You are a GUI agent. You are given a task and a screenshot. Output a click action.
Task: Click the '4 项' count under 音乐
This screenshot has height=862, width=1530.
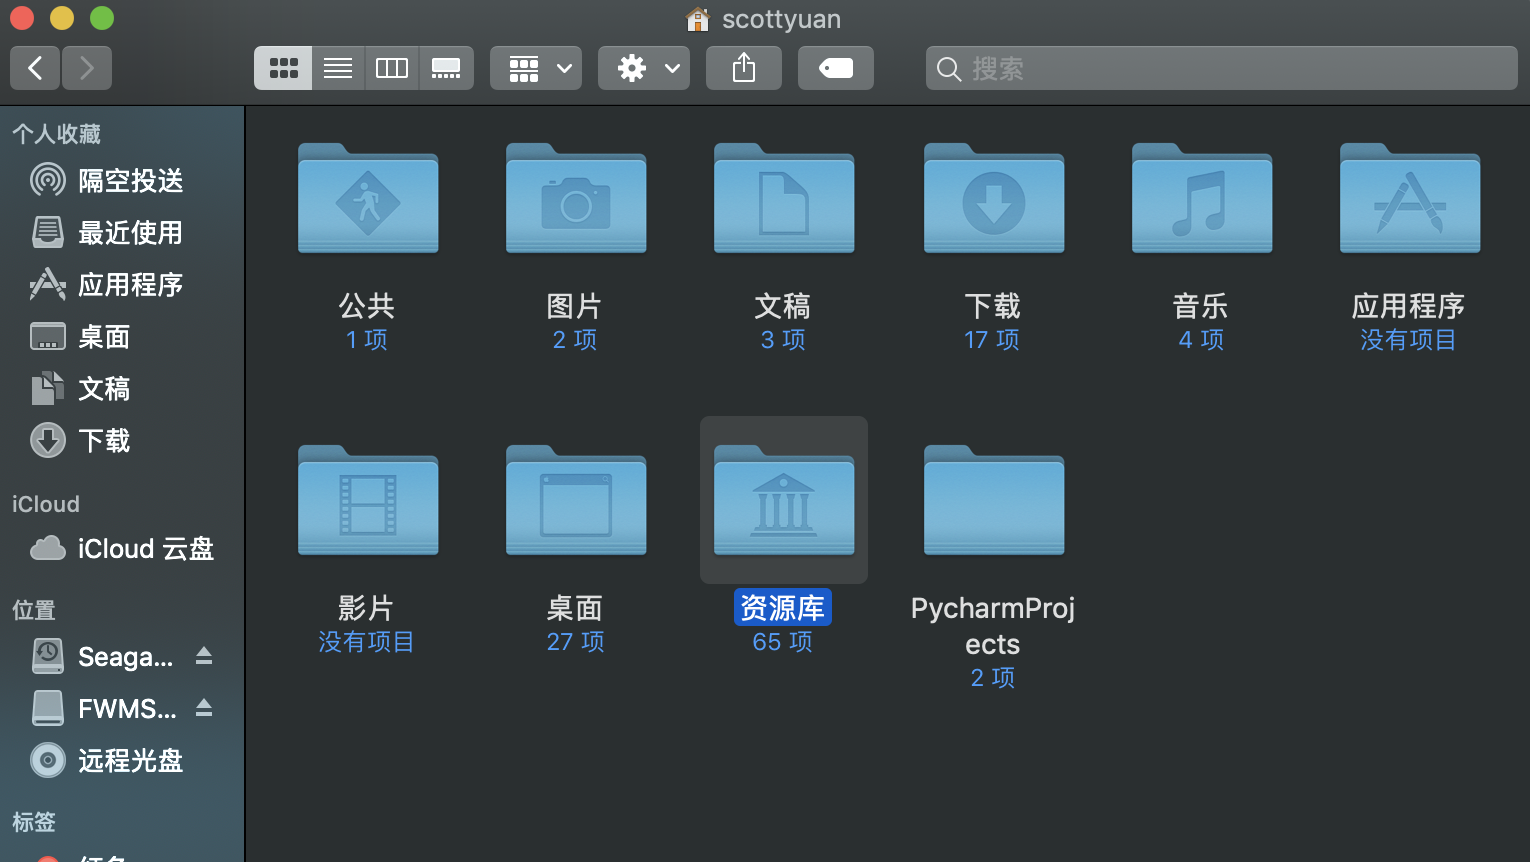1201,340
